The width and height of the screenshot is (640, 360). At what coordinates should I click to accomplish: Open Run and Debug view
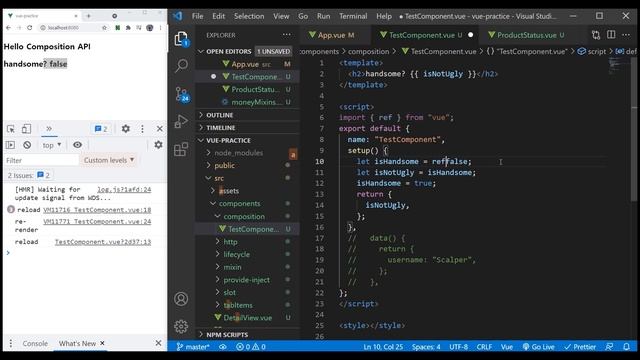click(181, 122)
